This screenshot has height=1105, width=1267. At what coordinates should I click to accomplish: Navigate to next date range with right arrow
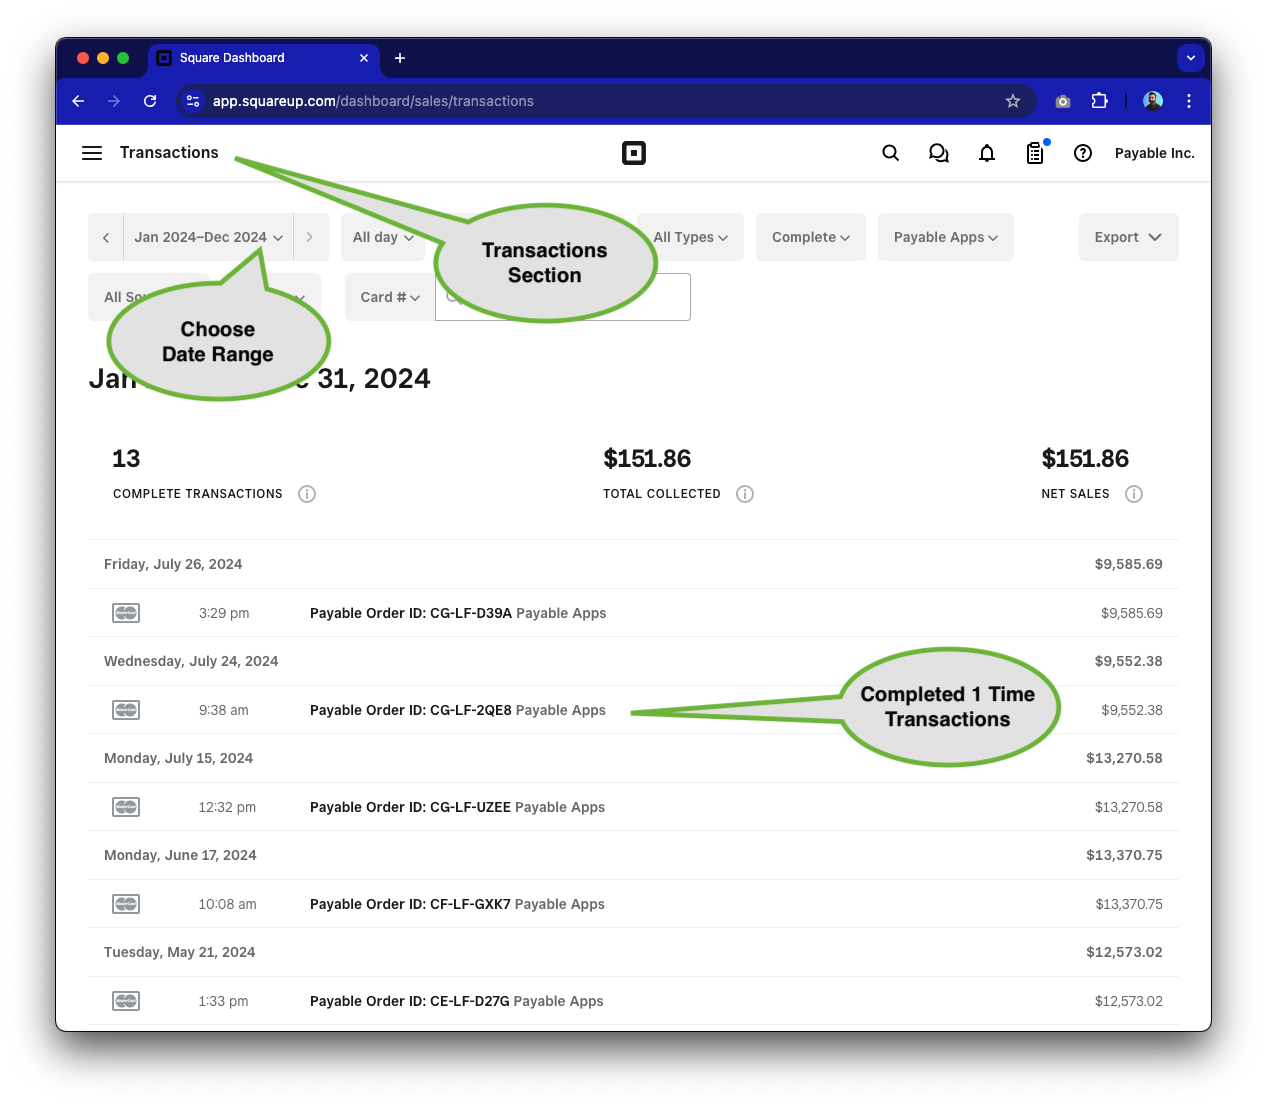(x=310, y=237)
